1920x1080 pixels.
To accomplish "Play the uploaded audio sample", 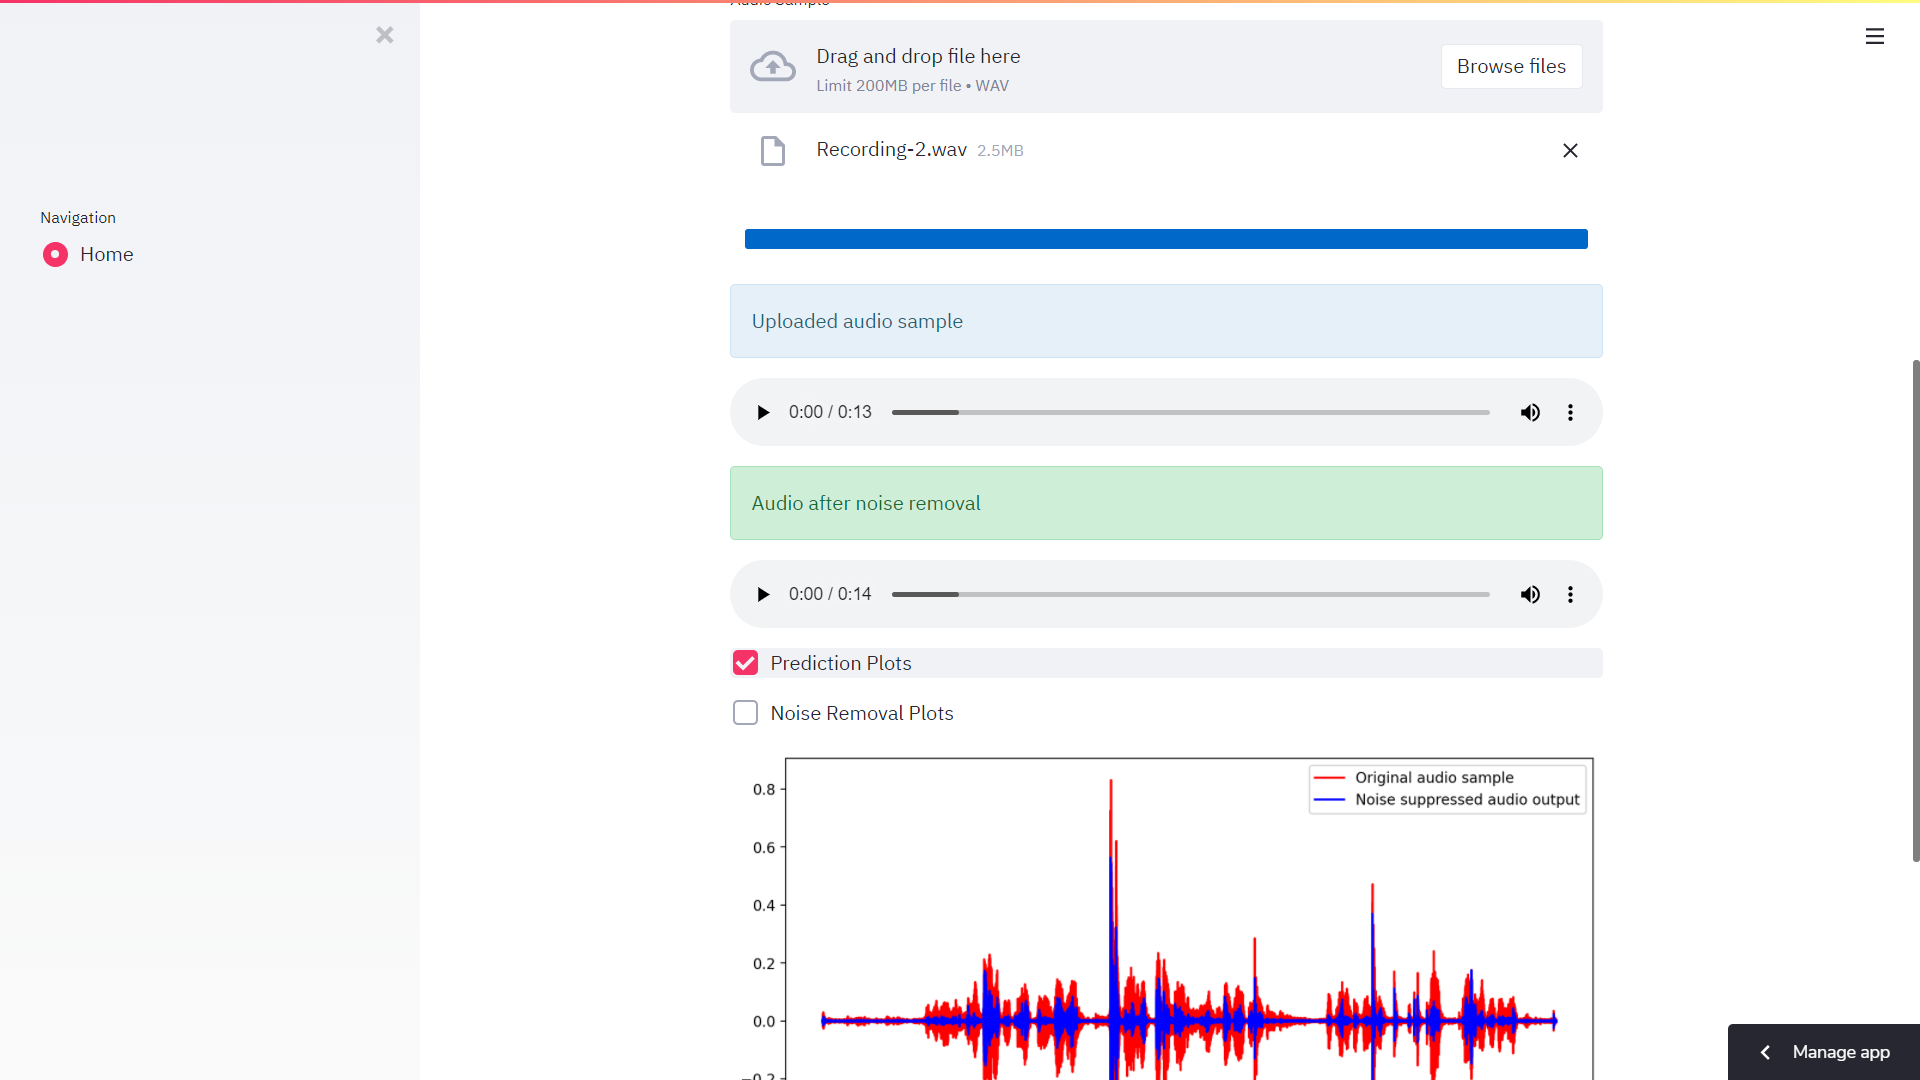I will point(763,412).
